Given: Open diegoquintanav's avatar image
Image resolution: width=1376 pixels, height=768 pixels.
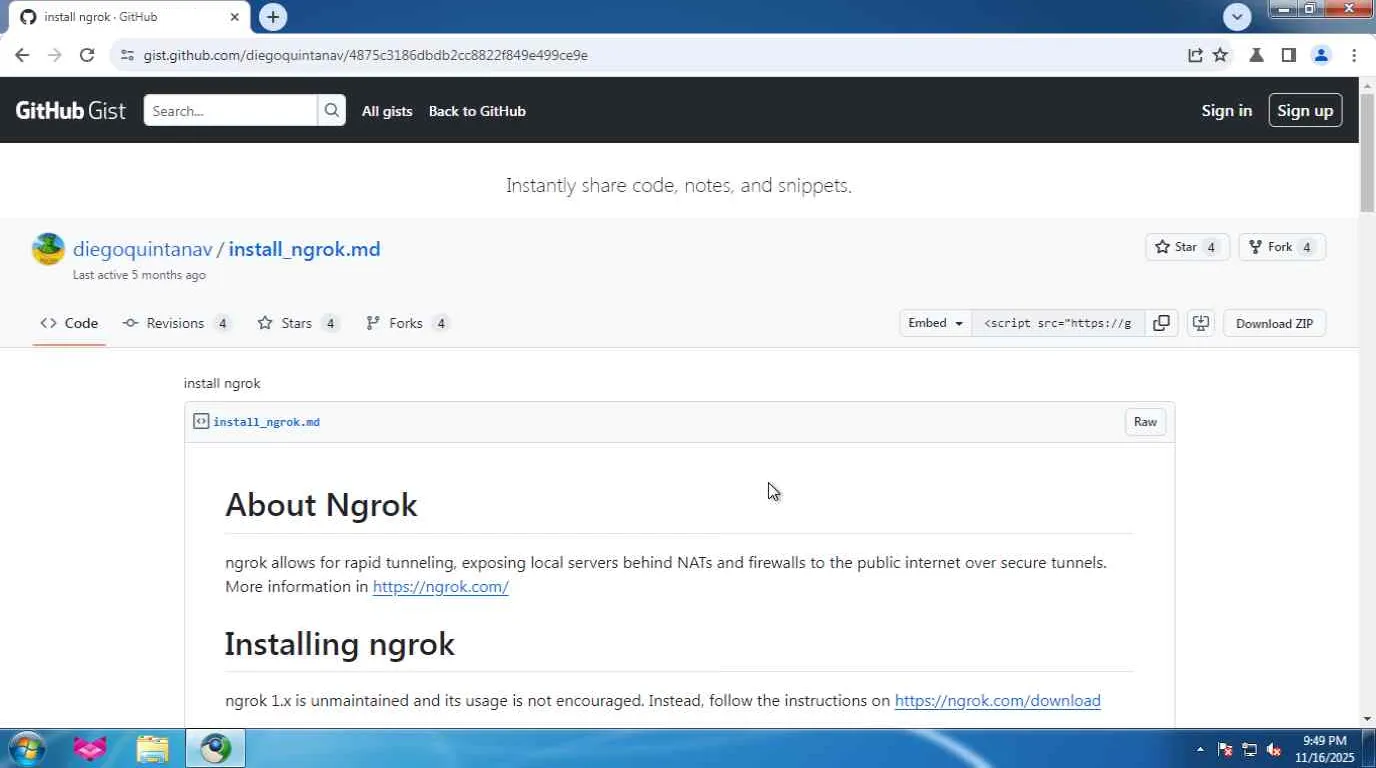Looking at the screenshot, I should (48, 249).
